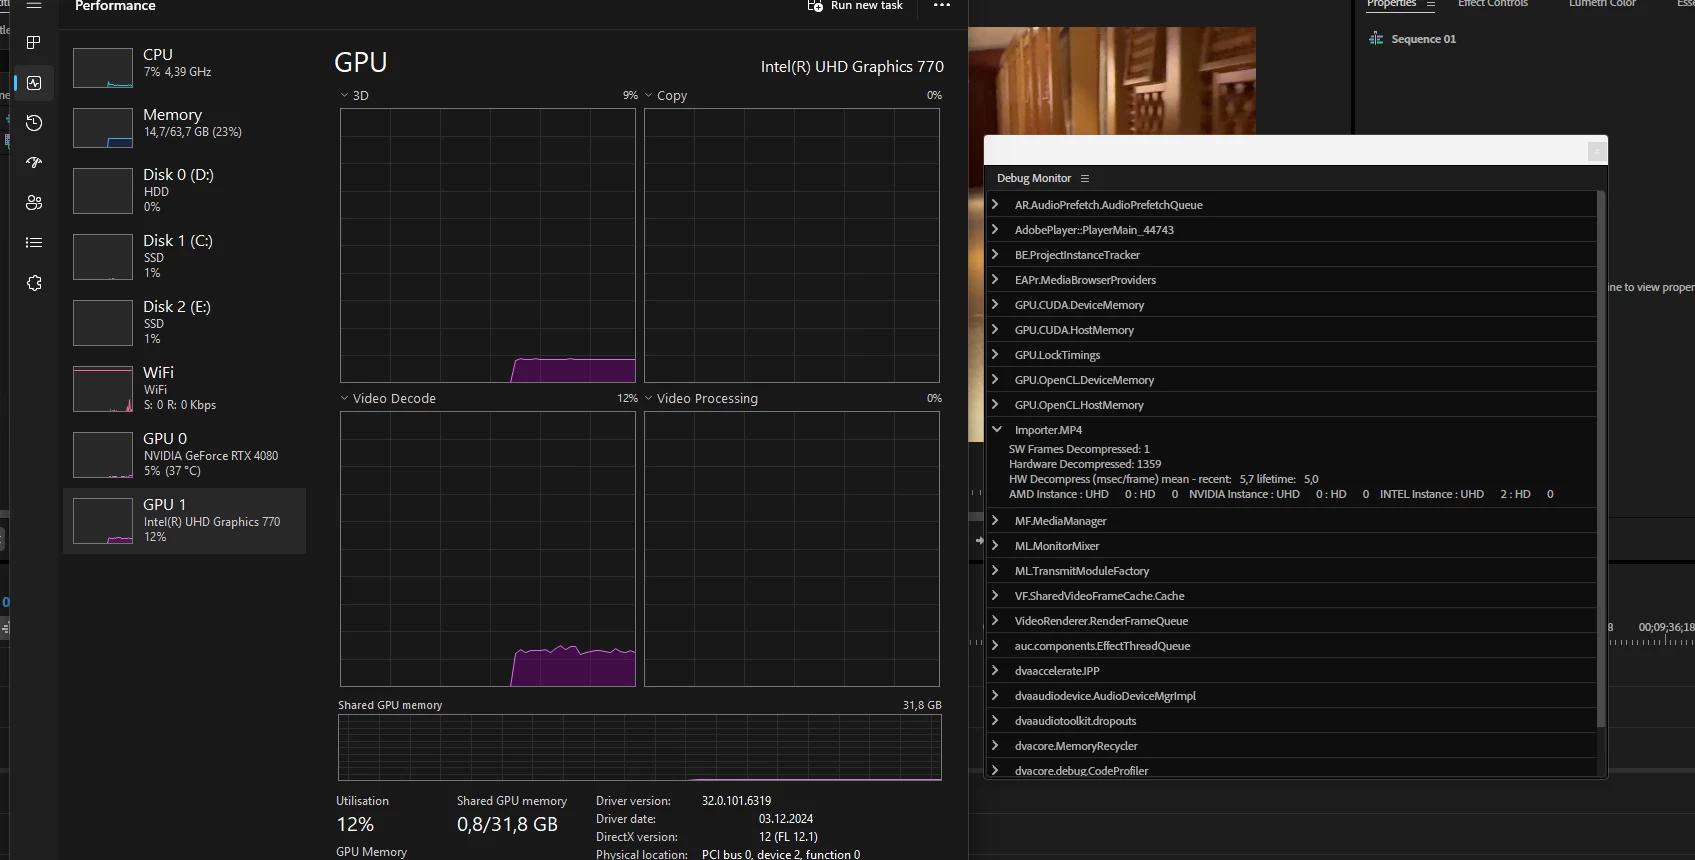Click ML.TransmitModuleFactory entry text
Viewport: 1695px width, 860px height.
coord(1082,571)
